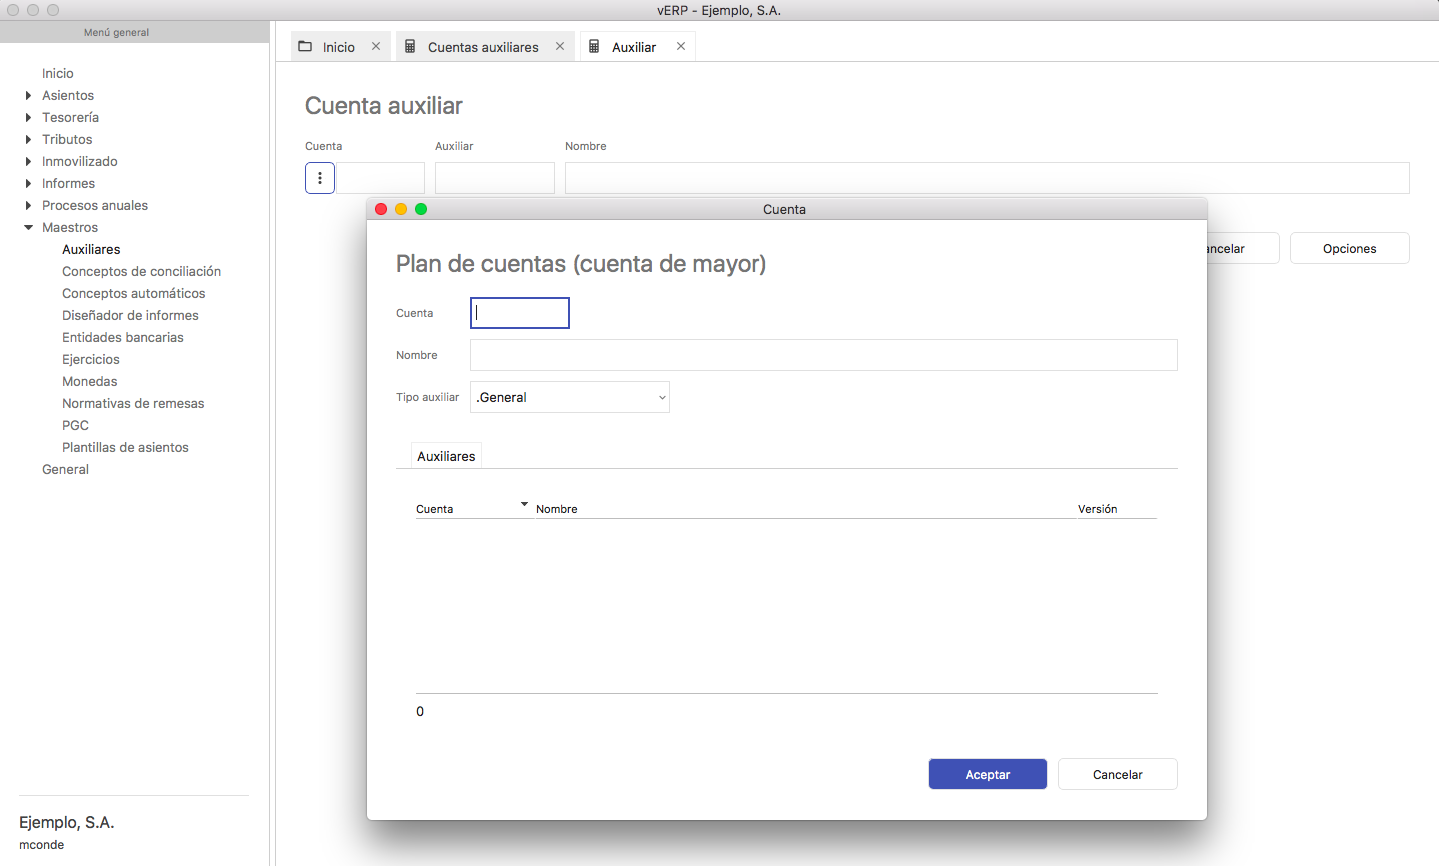Image resolution: width=1439 pixels, height=866 pixels.
Task: Click the folder icon on Inicio tab
Action: pos(306,47)
